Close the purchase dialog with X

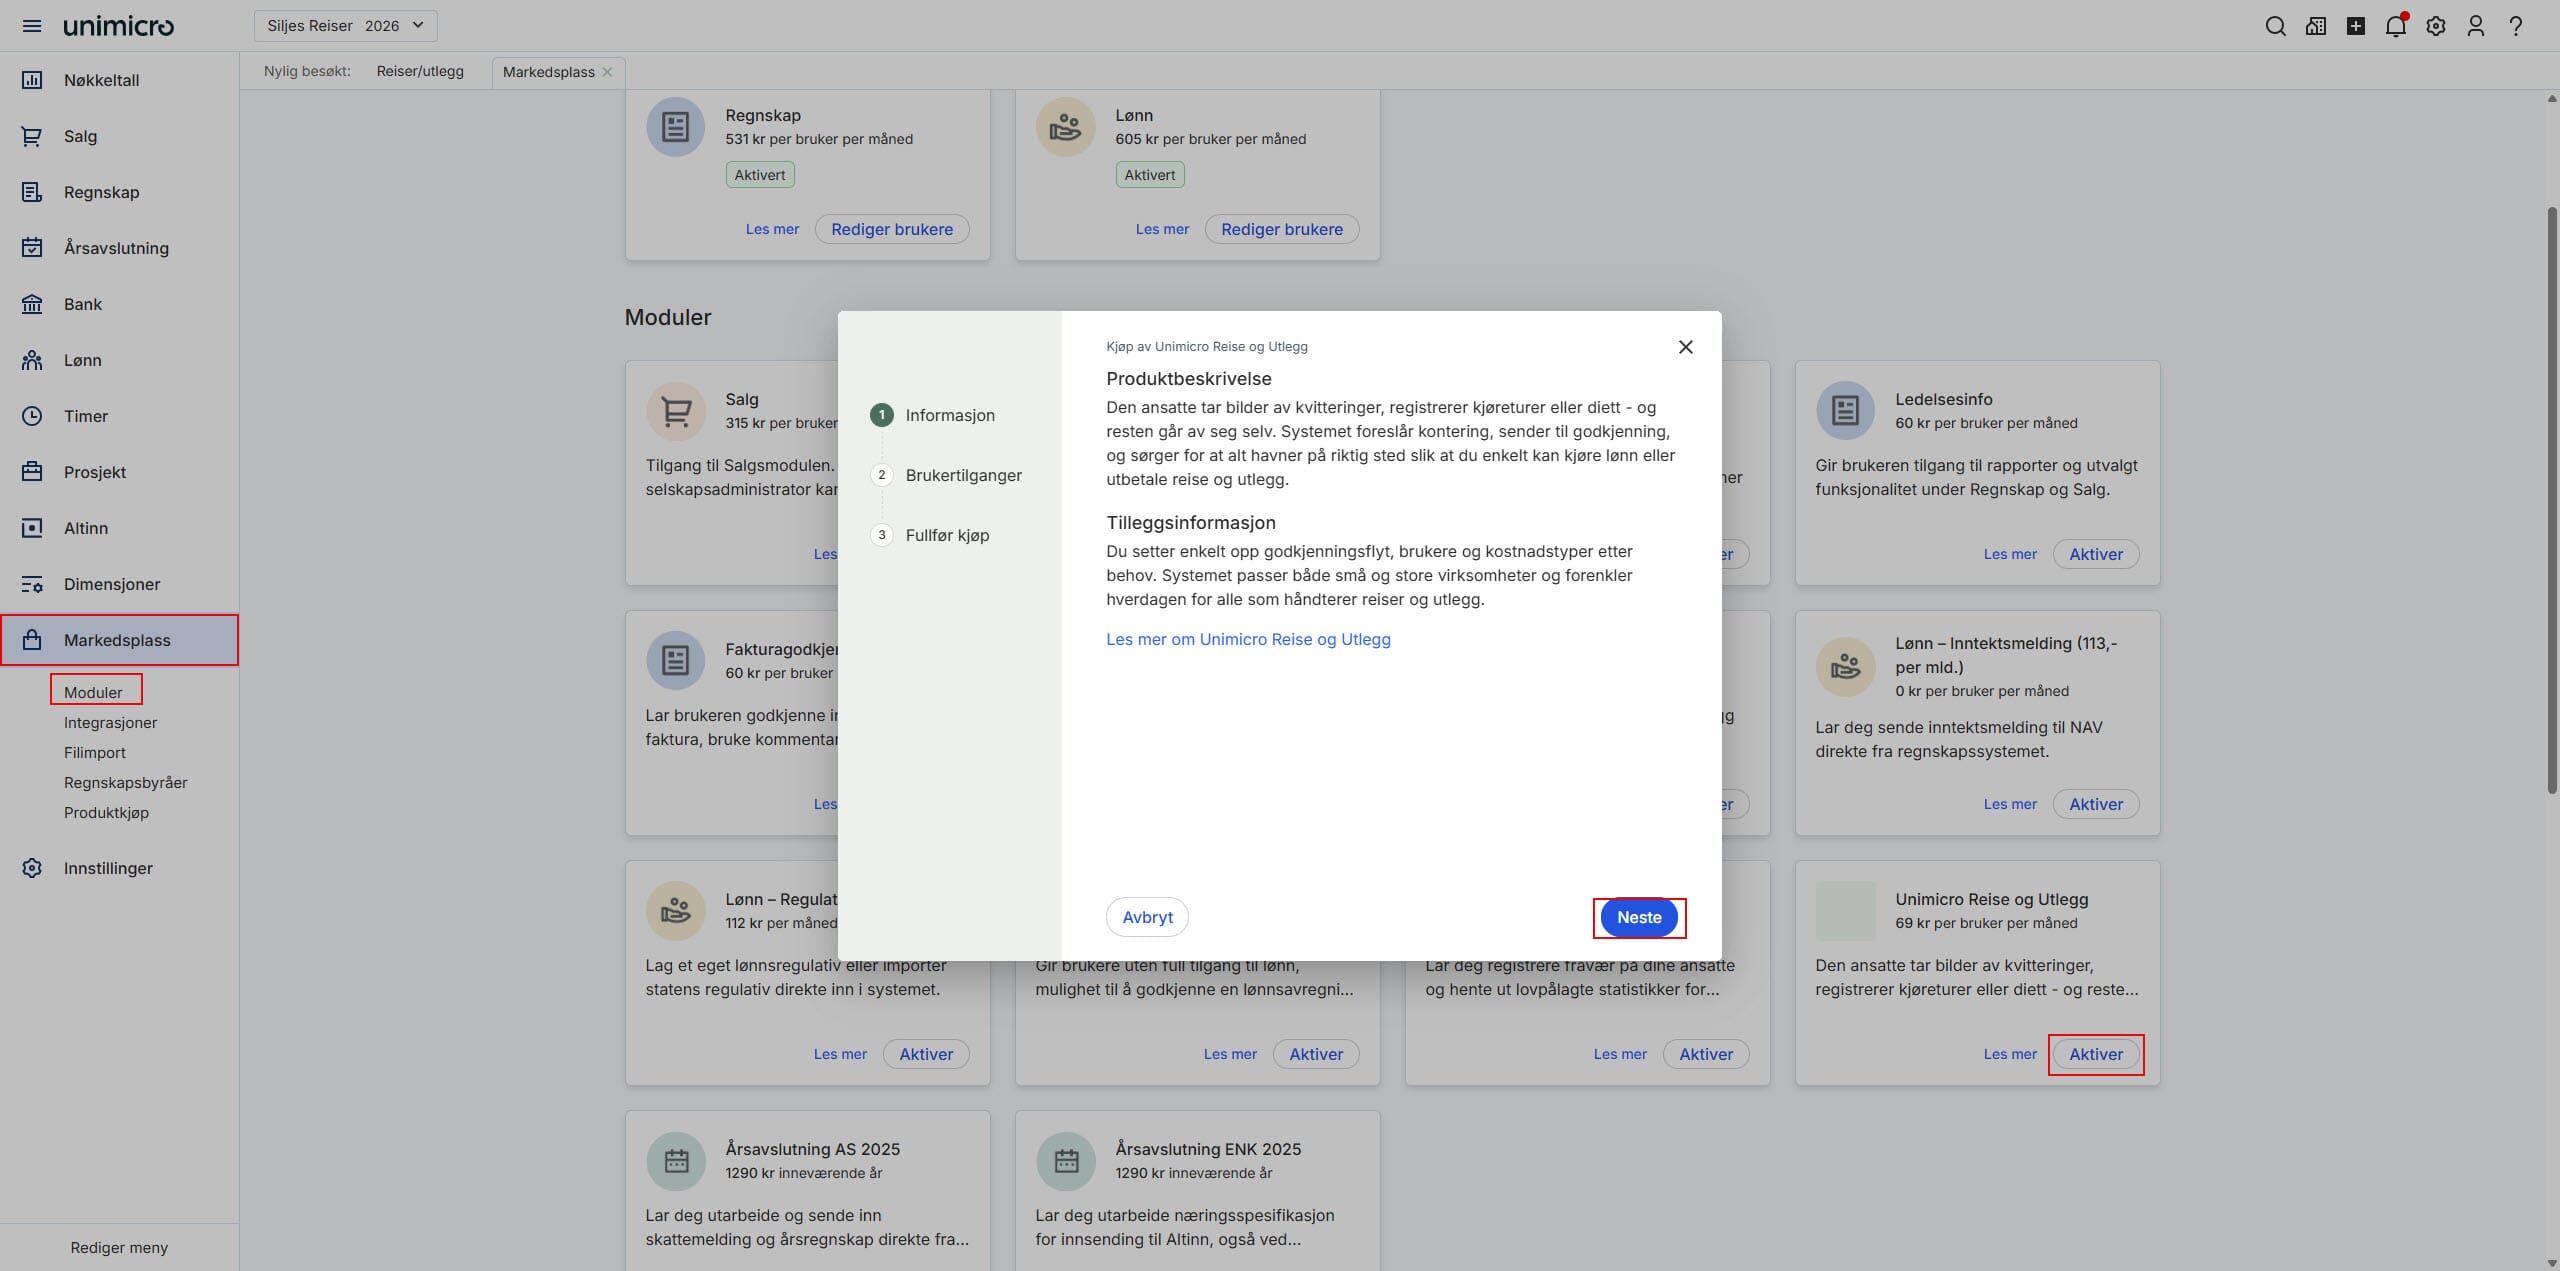pyautogui.click(x=1685, y=347)
